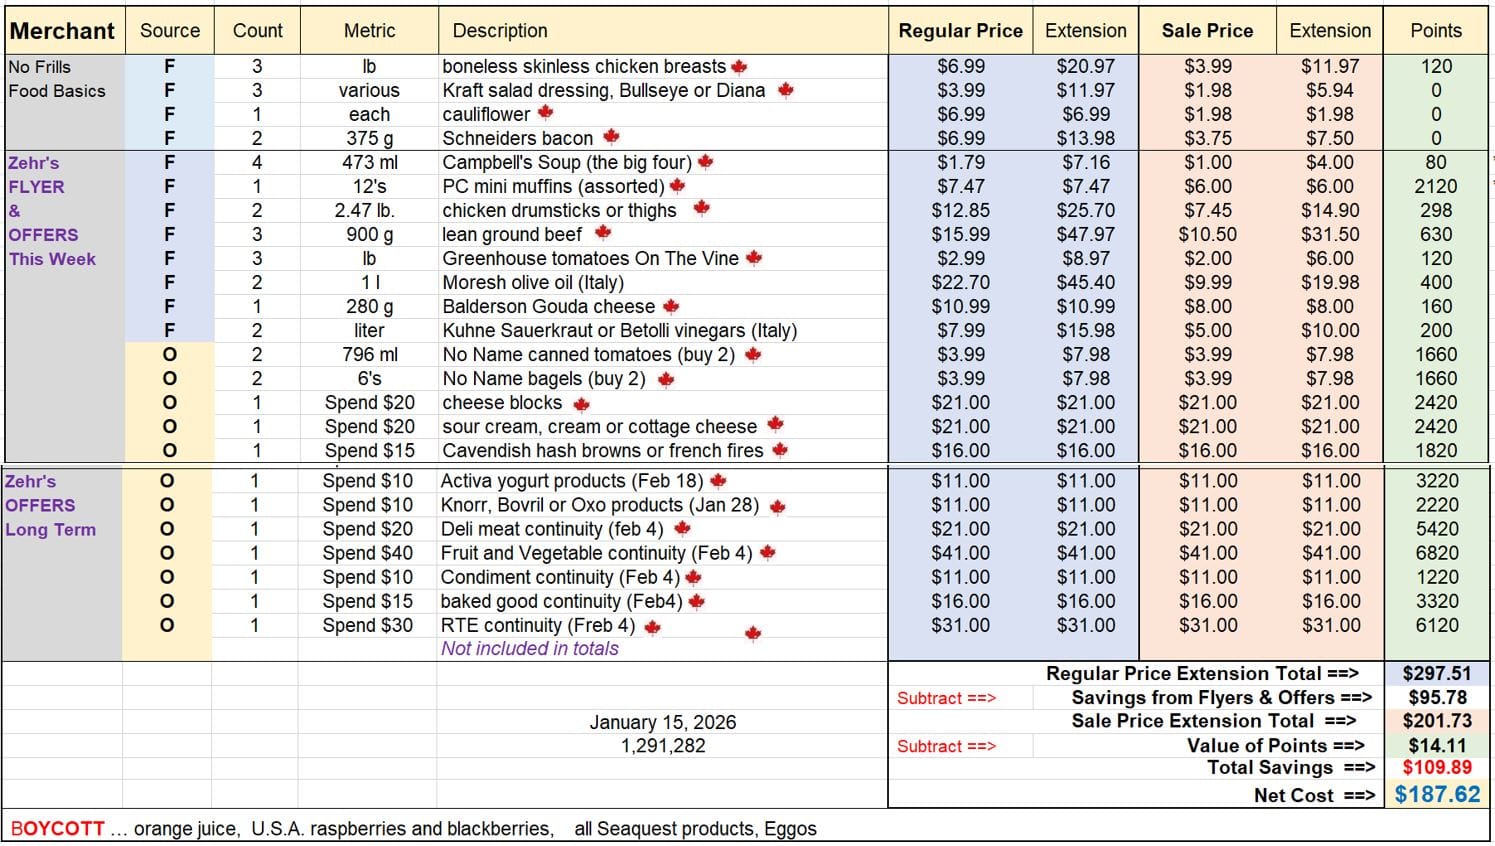Click the maple leaf beside cauliflower

pos(545,113)
